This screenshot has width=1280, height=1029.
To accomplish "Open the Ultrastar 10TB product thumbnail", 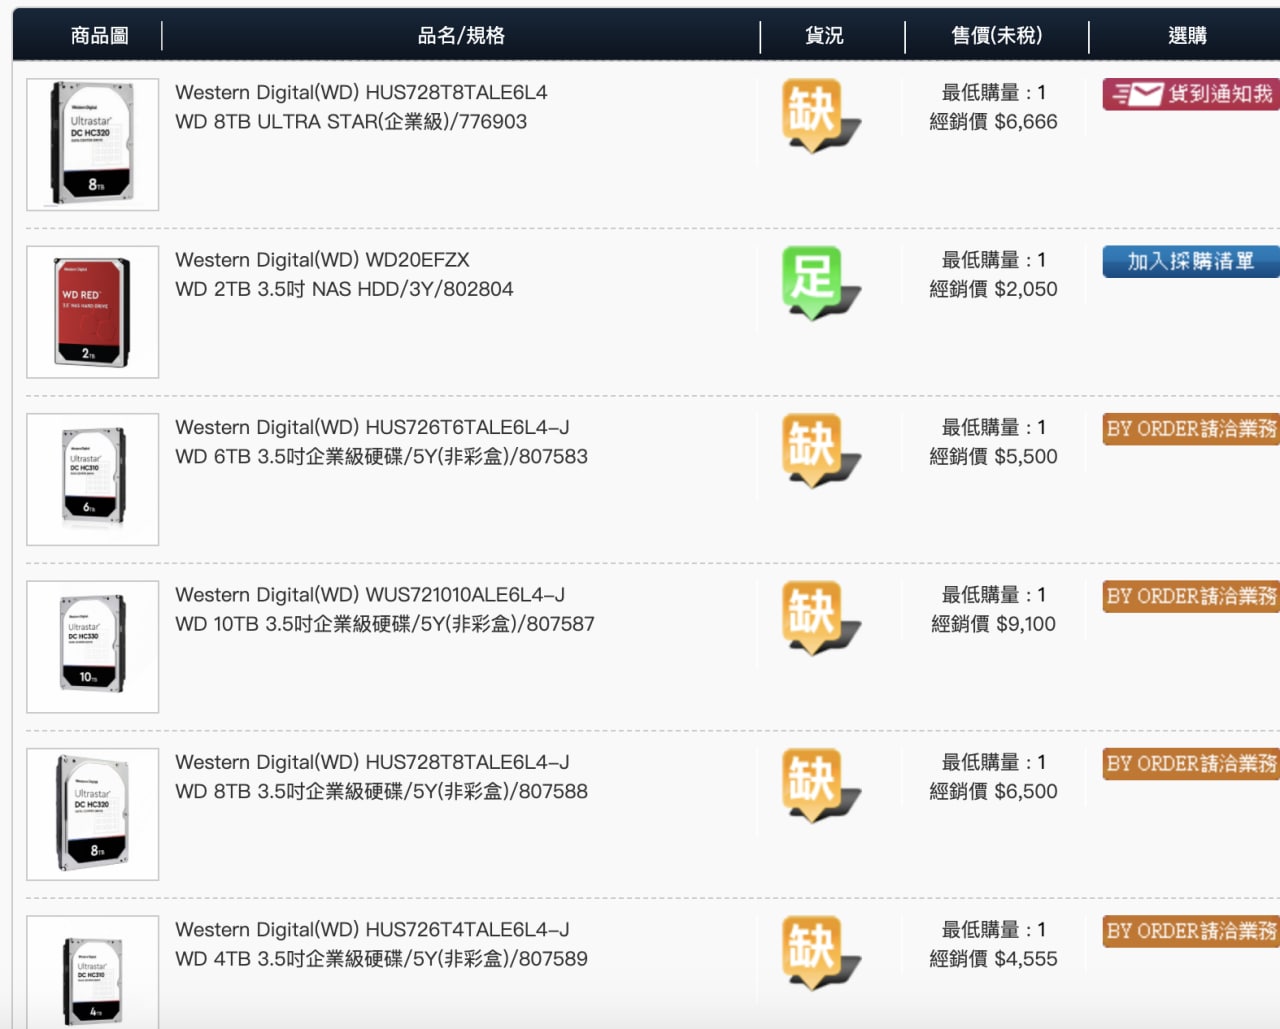I will (x=92, y=647).
